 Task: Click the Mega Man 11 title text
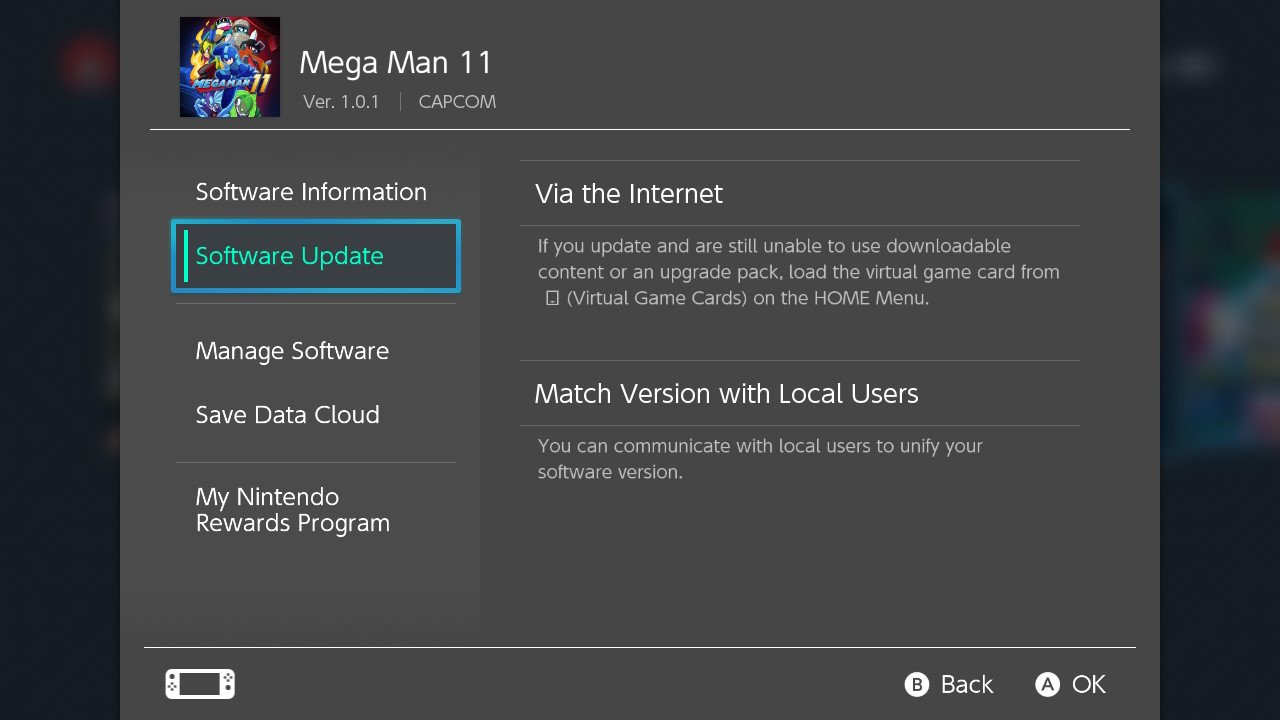(396, 63)
